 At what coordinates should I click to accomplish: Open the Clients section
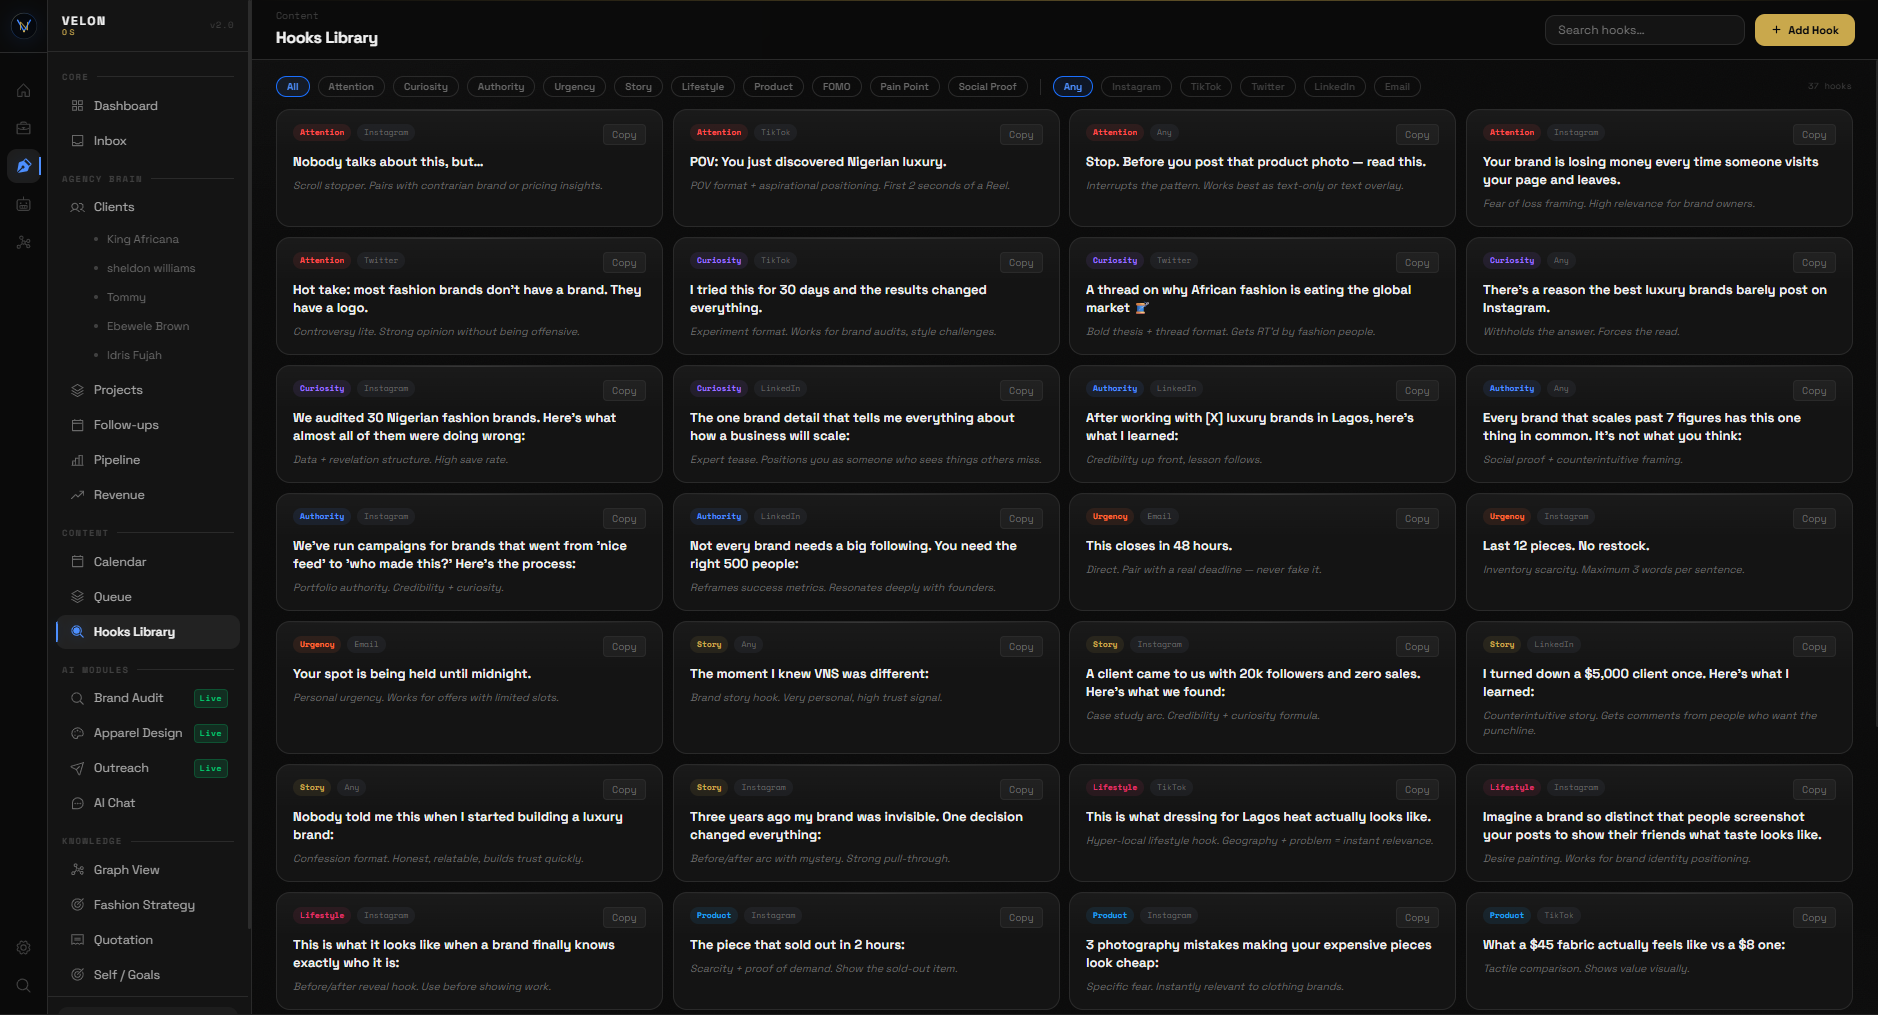pyautogui.click(x=148, y=207)
